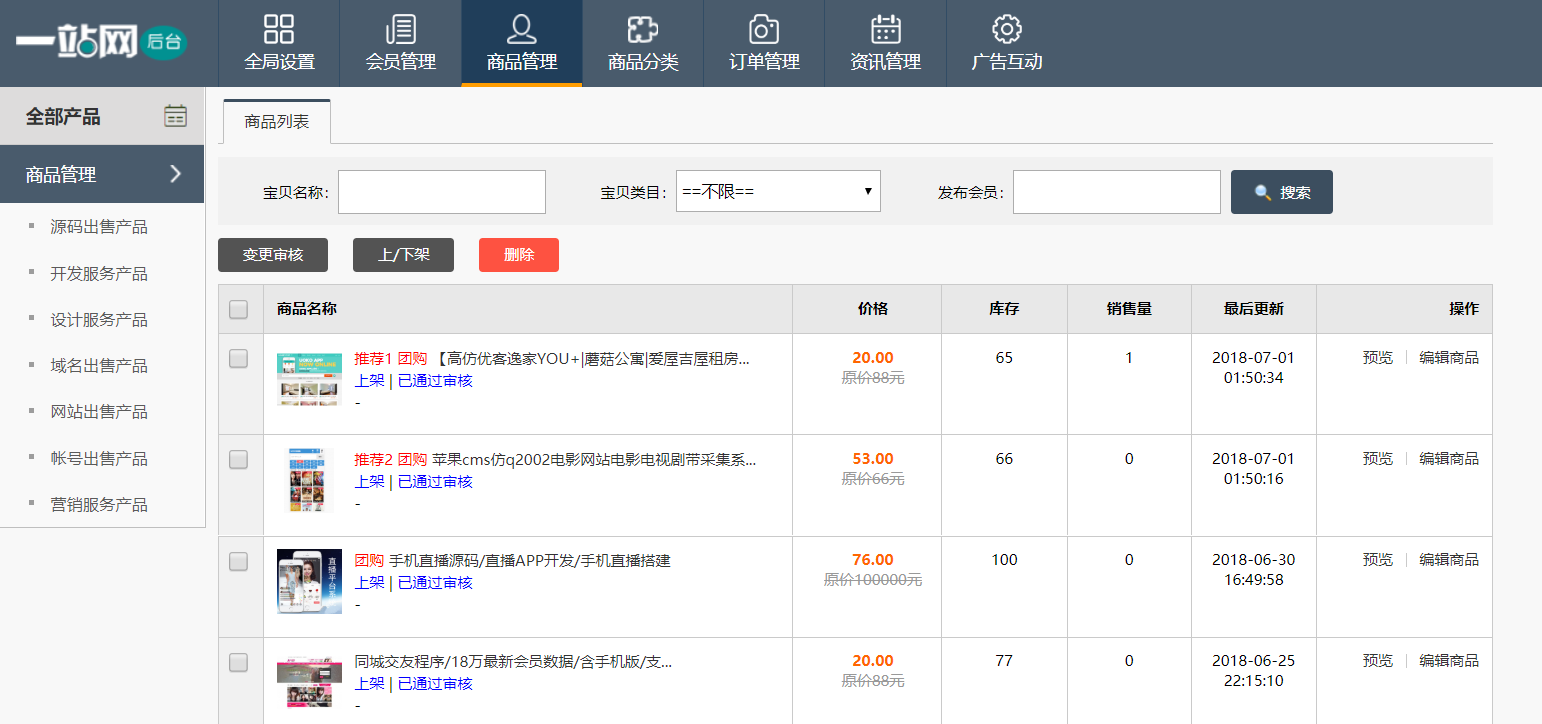Expand 商品管理 sidebar section chevron
This screenshot has width=1542, height=724.
pos(175,174)
